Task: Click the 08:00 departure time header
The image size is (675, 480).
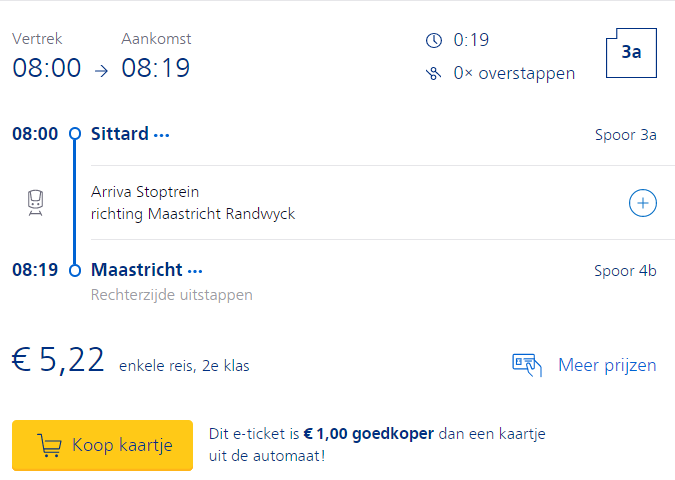Action: pos(46,68)
